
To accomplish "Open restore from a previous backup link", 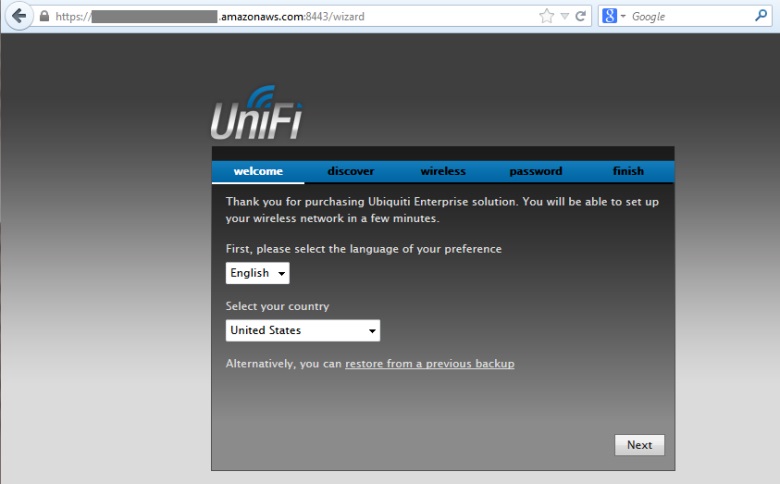I will [x=430, y=364].
